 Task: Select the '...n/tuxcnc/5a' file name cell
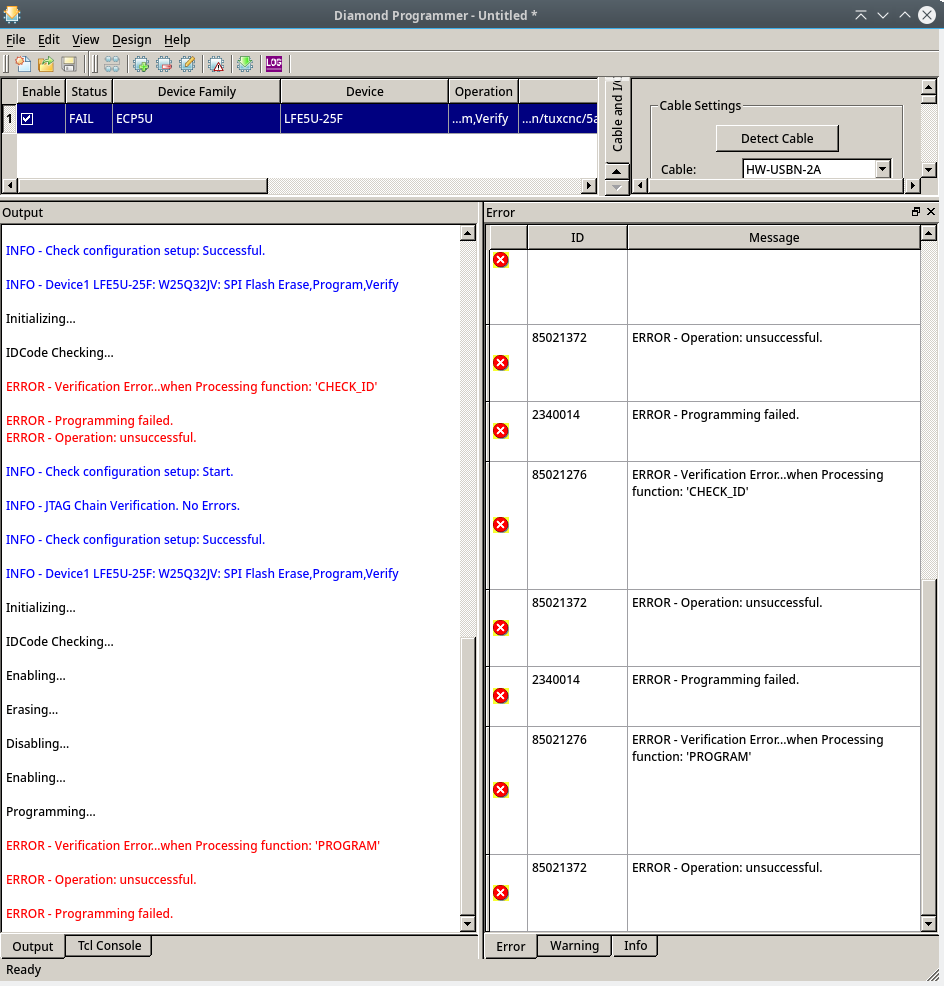tap(558, 119)
